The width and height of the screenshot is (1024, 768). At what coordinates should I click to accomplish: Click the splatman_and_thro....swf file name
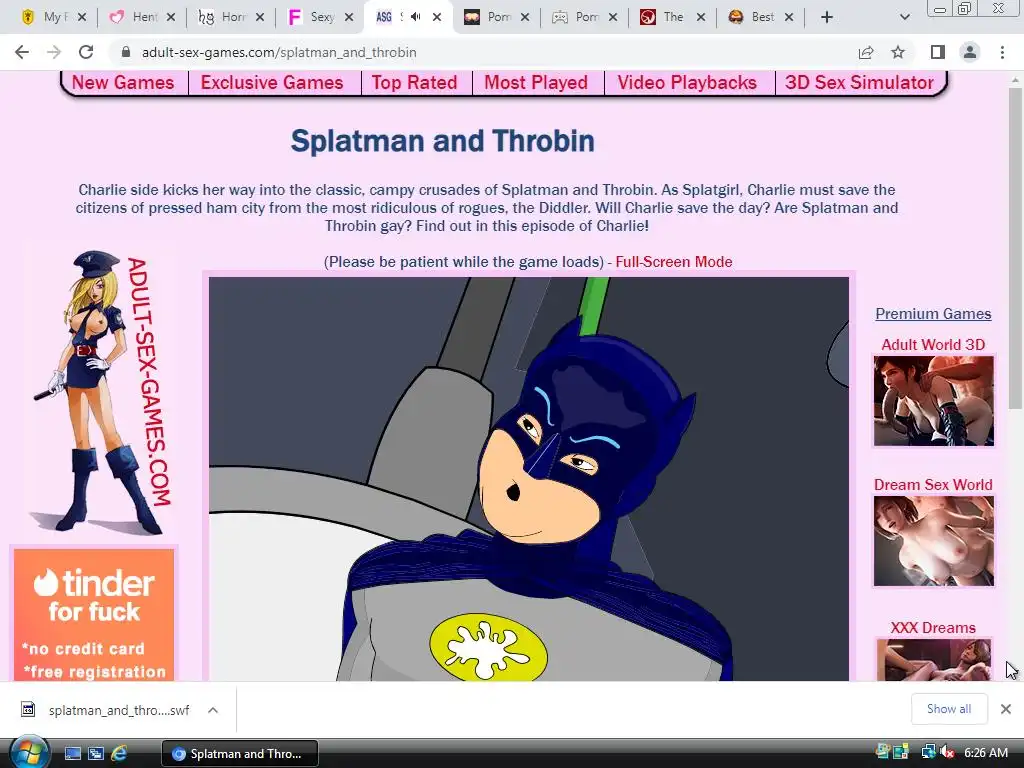point(119,710)
